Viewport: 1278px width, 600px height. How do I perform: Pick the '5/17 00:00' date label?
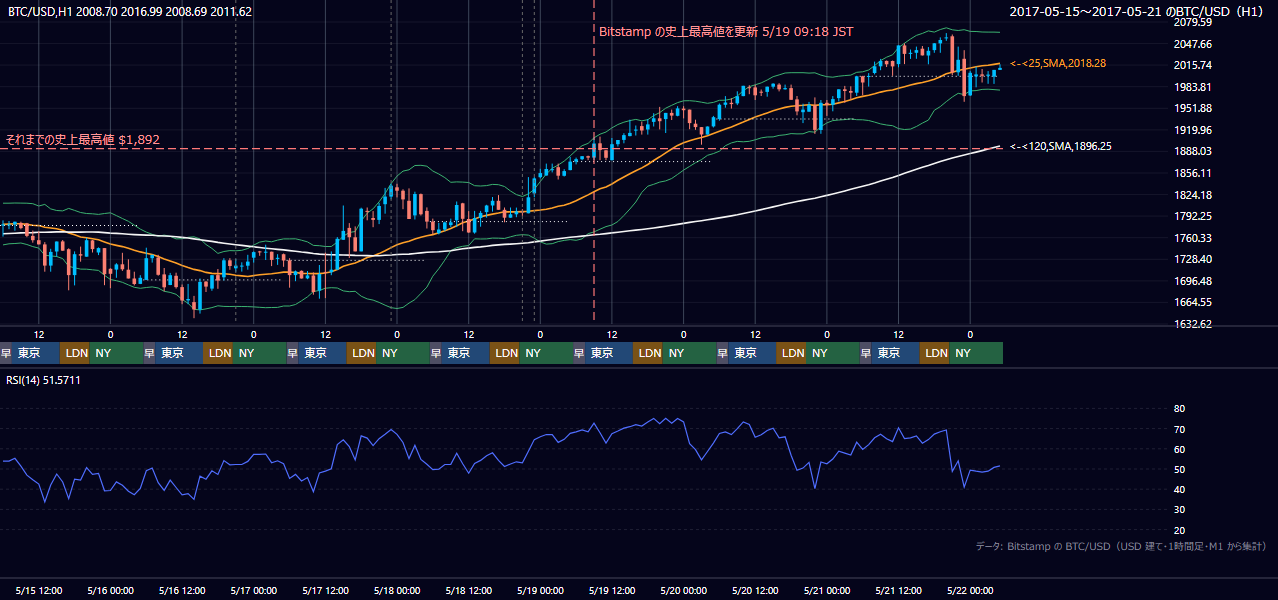tap(253, 591)
